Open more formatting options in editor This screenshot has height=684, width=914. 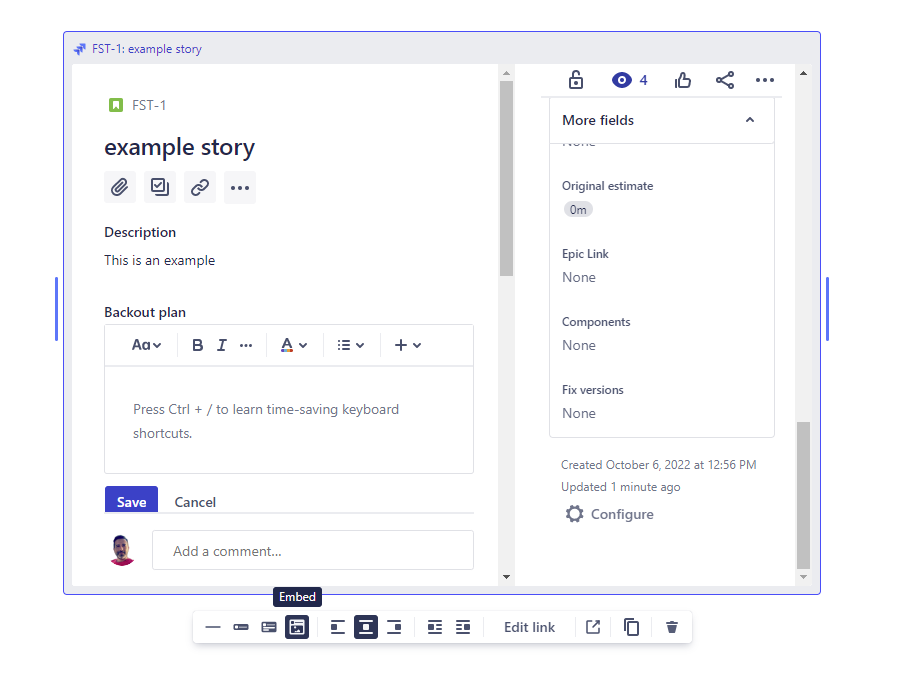pos(246,345)
